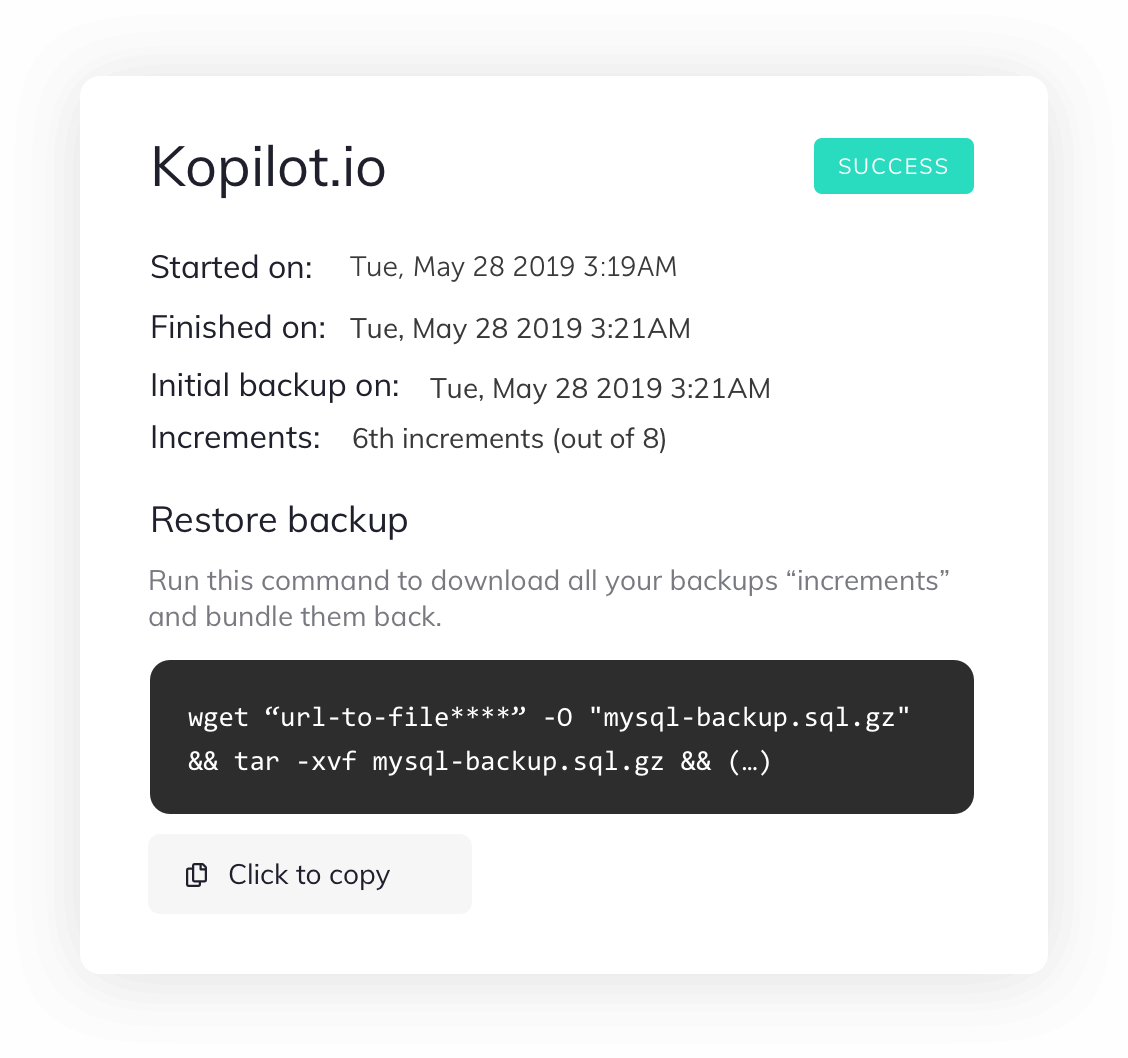Click the "Restore backup" section heading

pos(279,520)
